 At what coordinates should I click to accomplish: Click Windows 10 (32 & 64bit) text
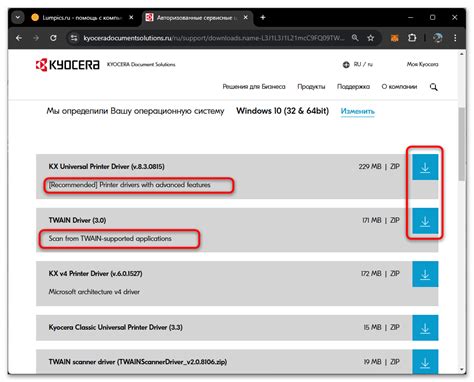pos(283,111)
